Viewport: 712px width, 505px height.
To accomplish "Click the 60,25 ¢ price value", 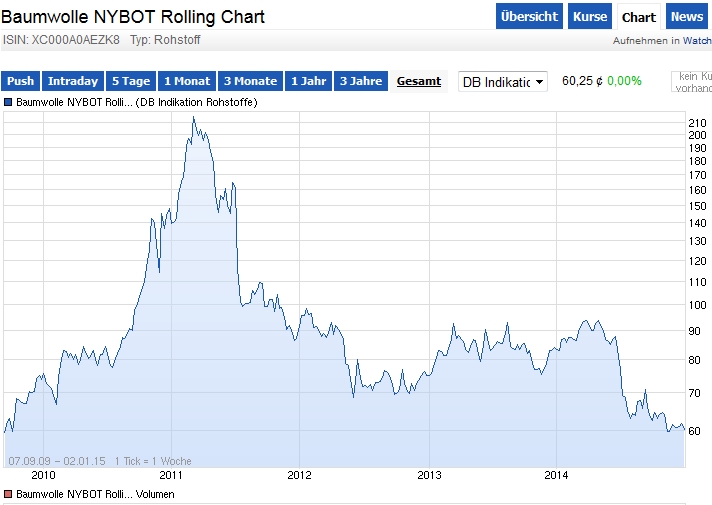I will click(x=583, y=81).
